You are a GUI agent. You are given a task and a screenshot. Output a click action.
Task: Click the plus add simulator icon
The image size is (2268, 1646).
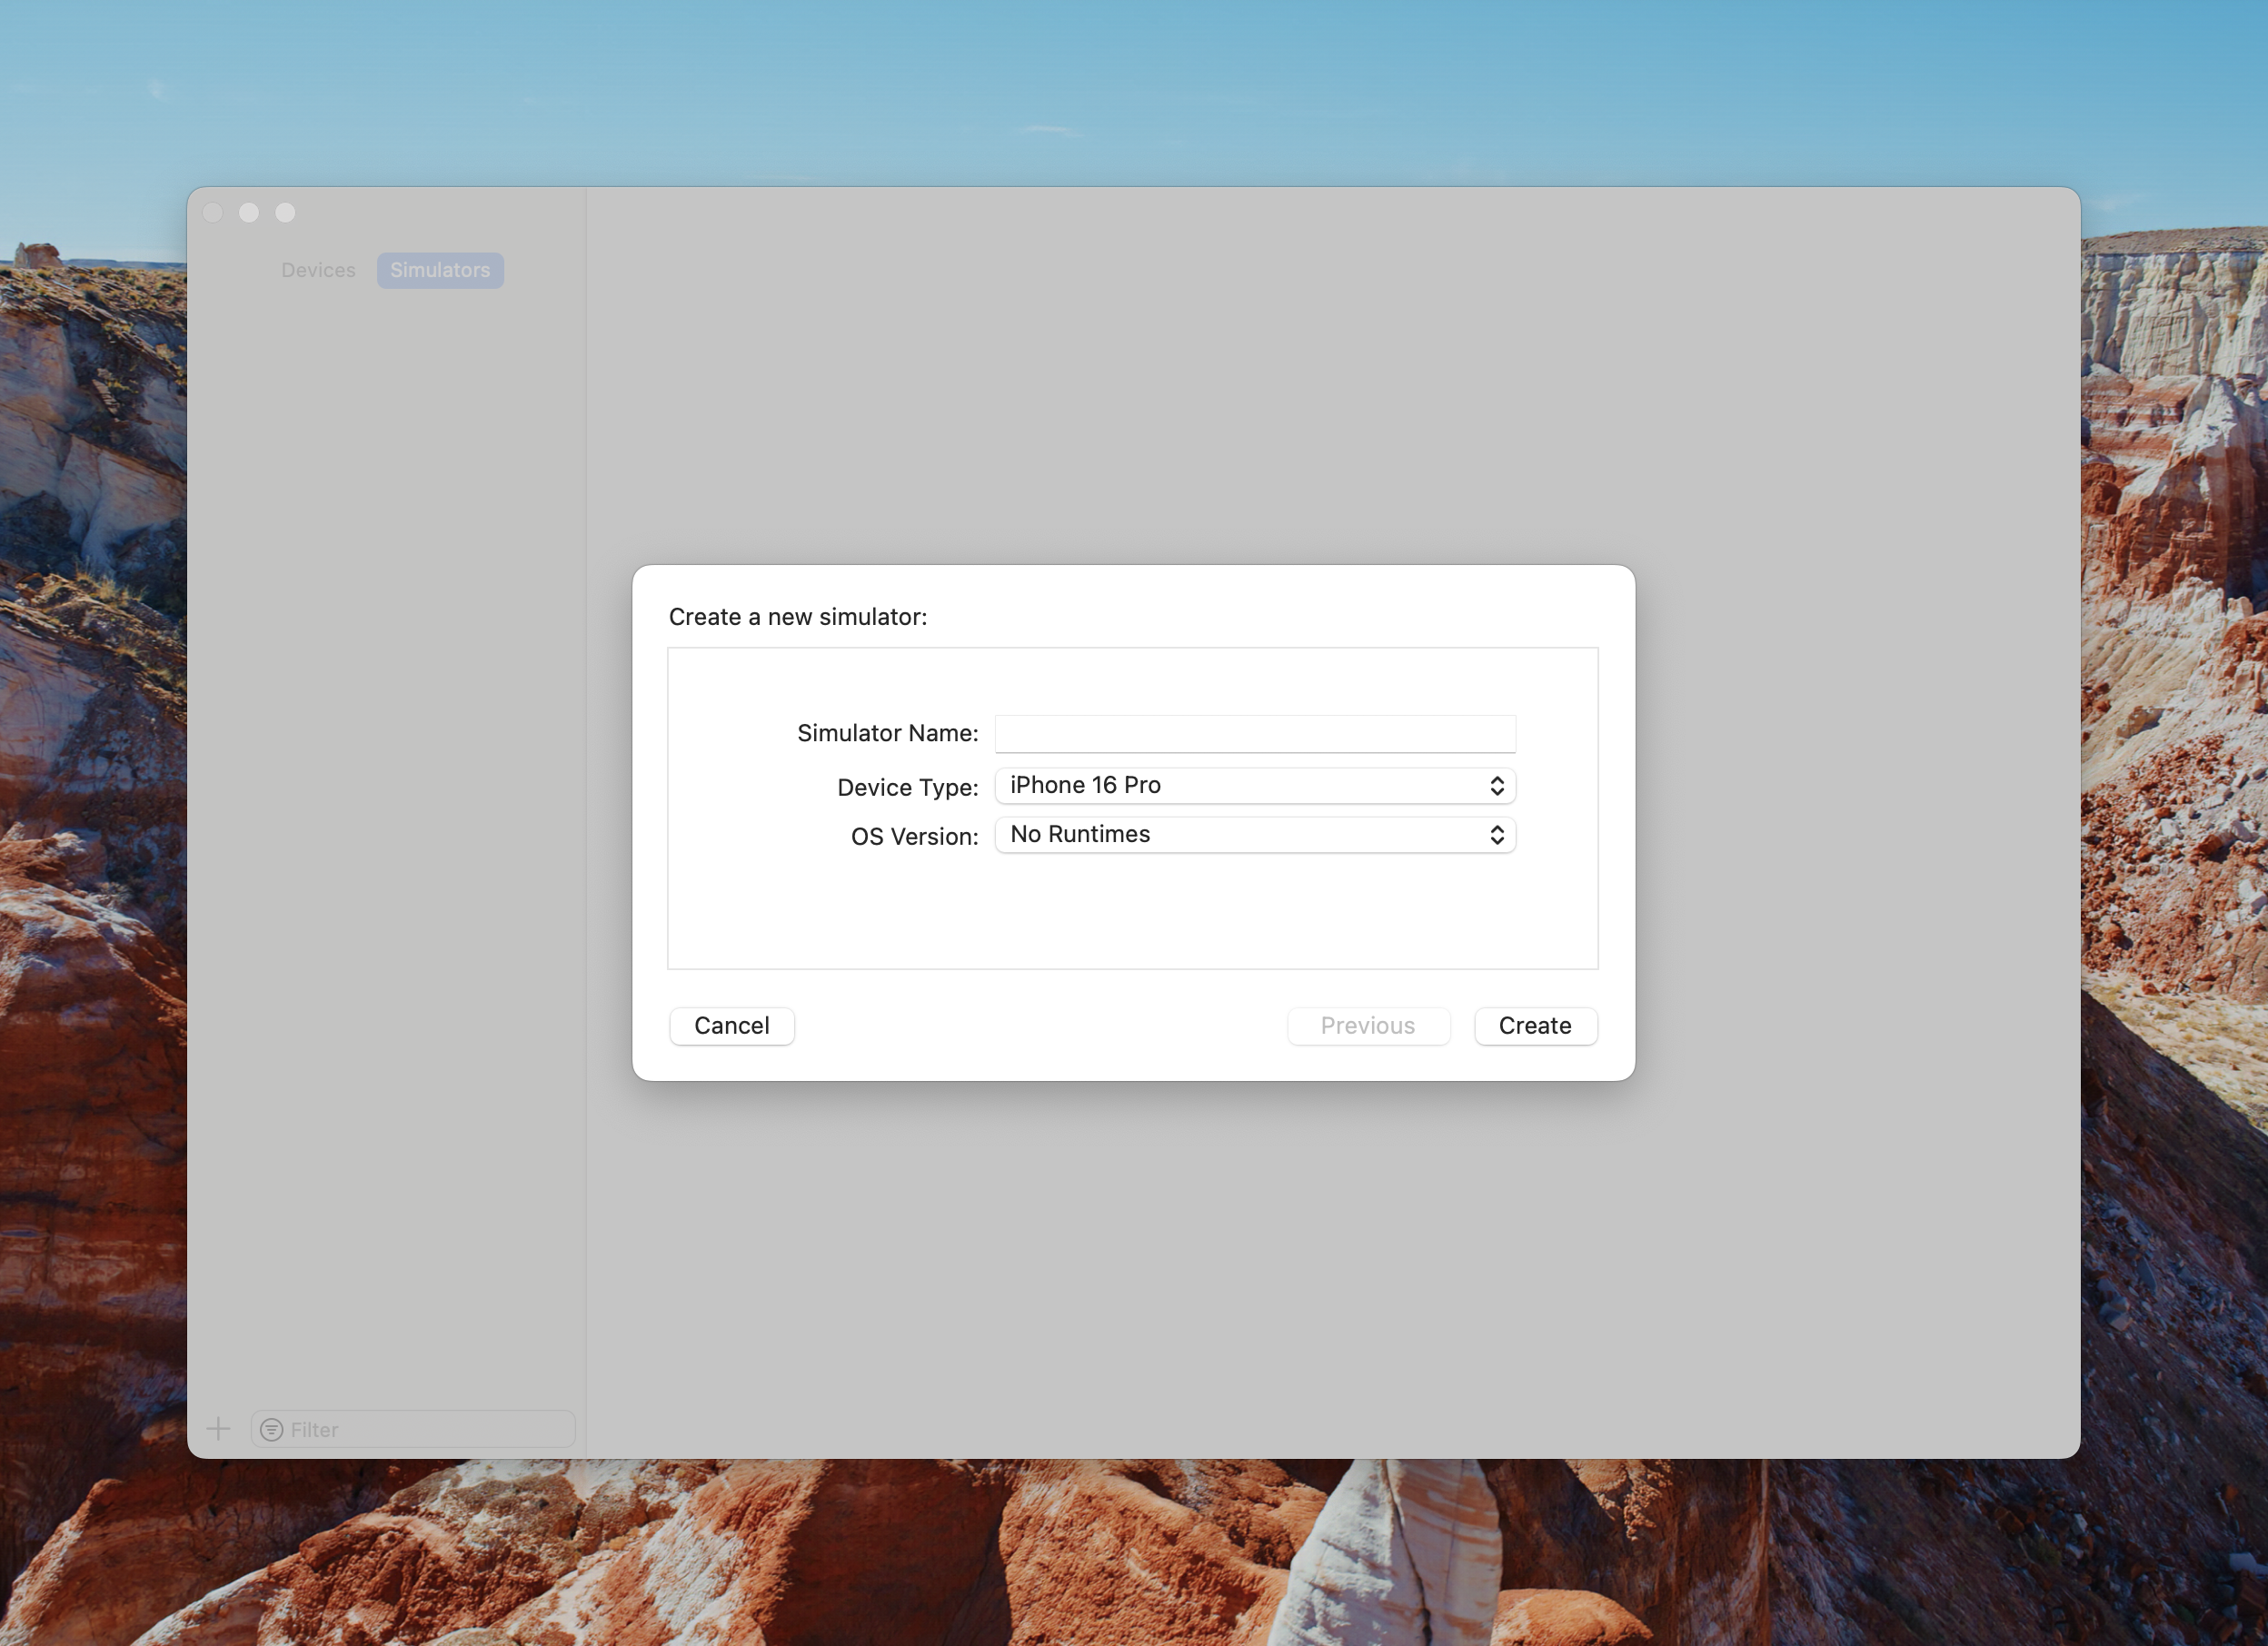click(218, 1428)
